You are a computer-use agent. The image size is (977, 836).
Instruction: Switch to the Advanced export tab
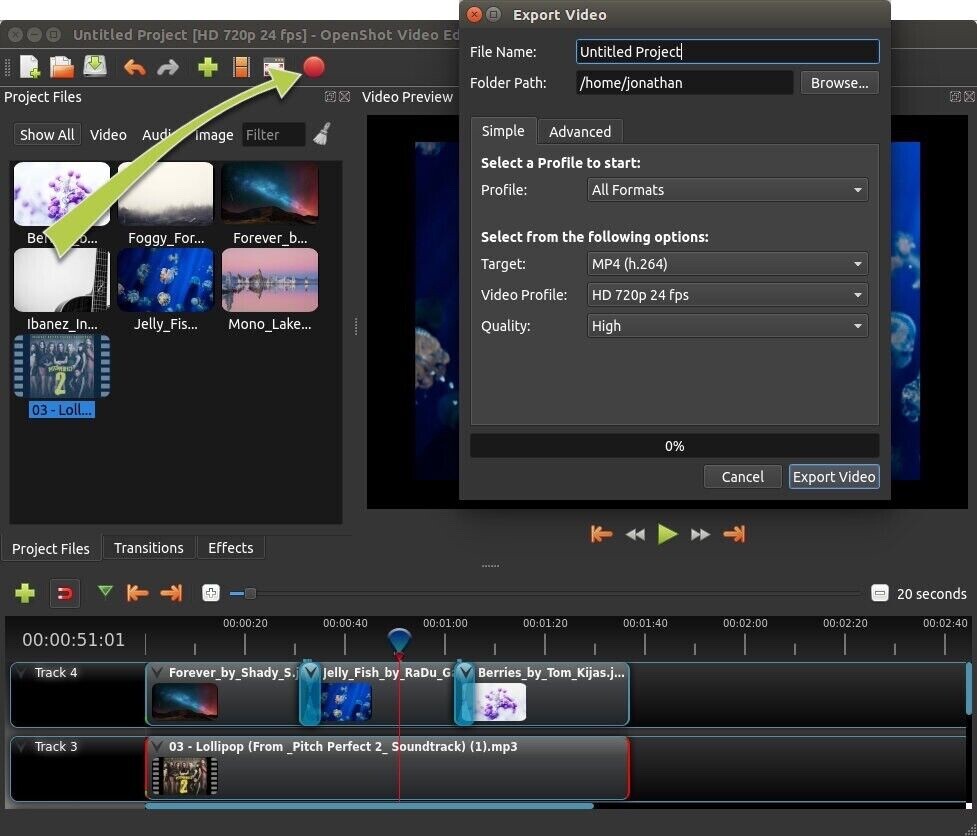click(x=580, y=131)
